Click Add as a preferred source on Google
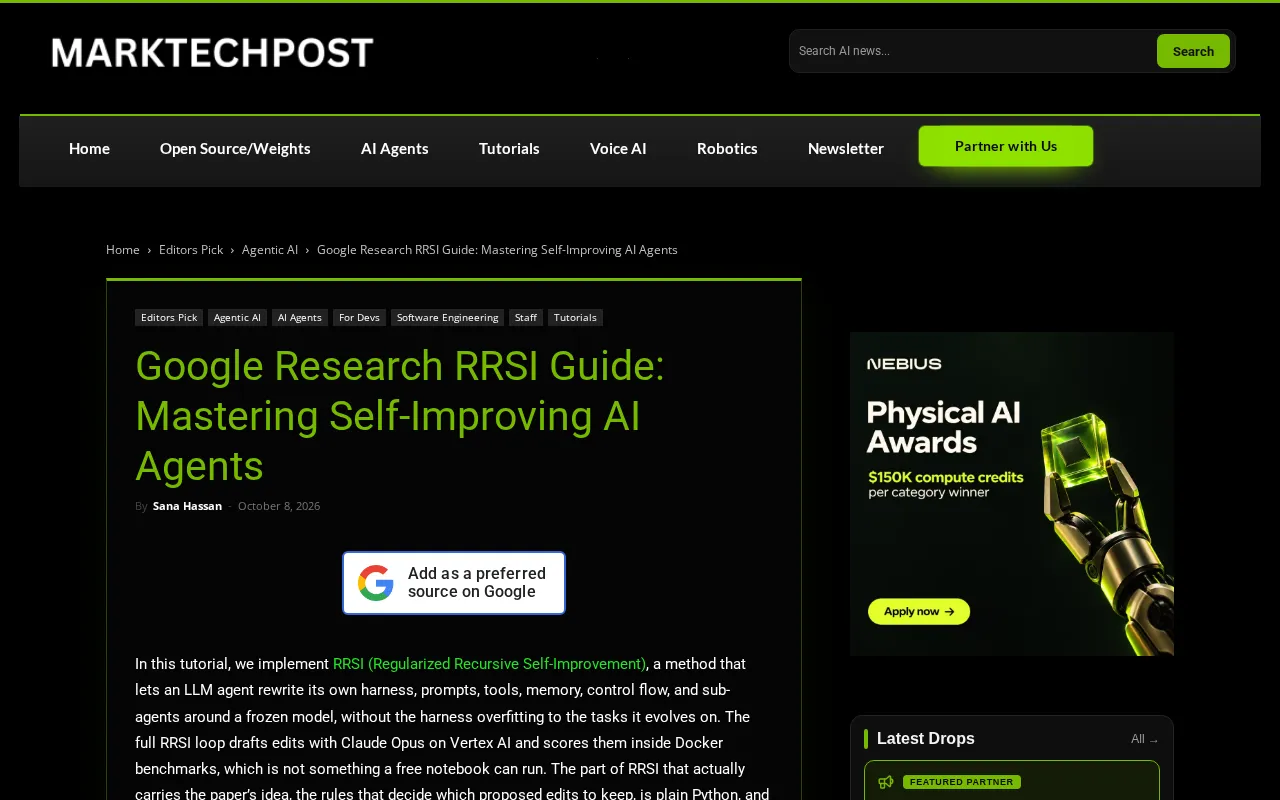1280x800 pixels. pyautogui.click(x=454, y=583)
